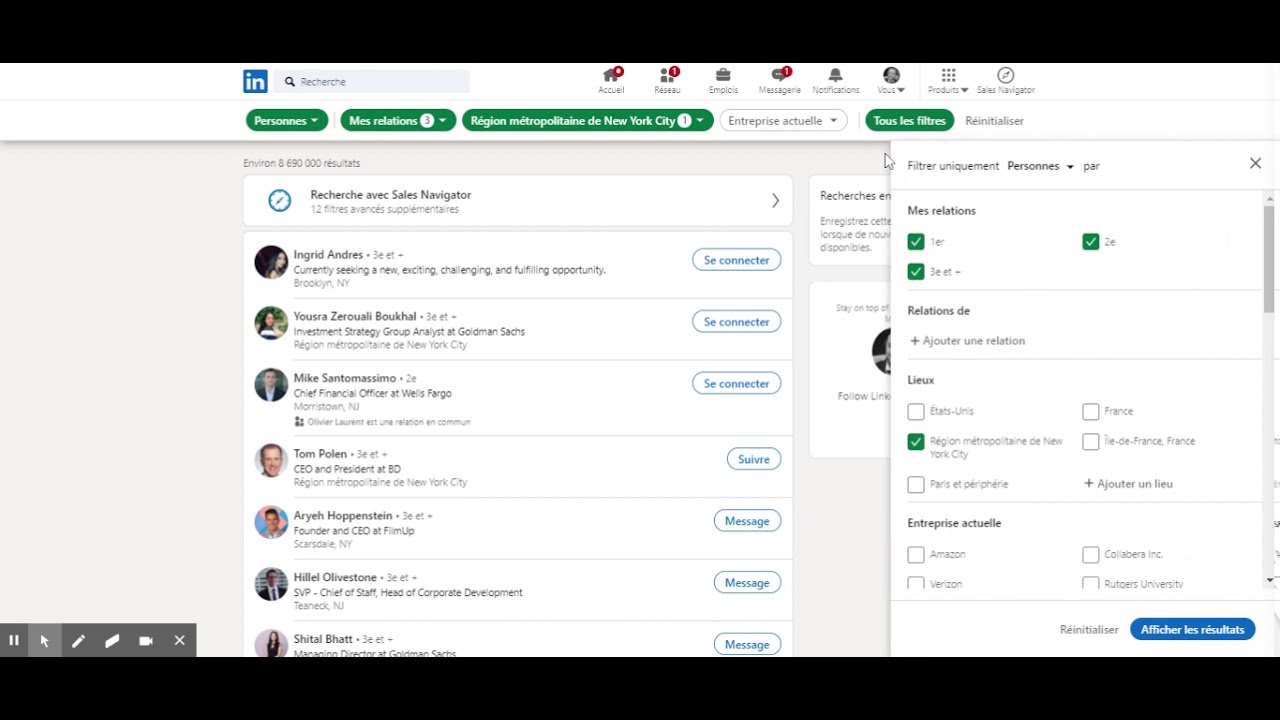Uncheck the 3e et + checkbox
Image resolution: width=1280 pixels, height=720 pixels.
(x=916, y=272)
